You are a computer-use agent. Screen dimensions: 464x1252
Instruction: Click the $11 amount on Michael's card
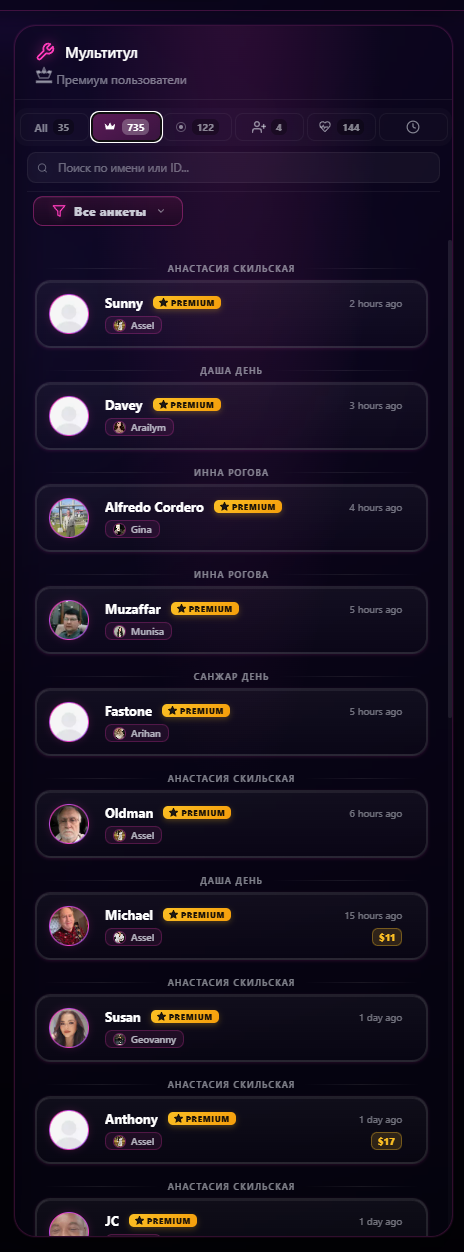click(x=387, y=937)
